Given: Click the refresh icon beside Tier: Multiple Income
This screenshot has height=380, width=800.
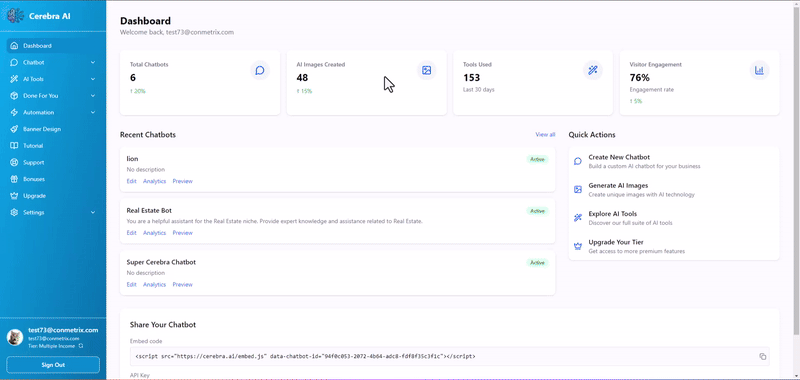Looking at the screenshot, I should [81, 346].
